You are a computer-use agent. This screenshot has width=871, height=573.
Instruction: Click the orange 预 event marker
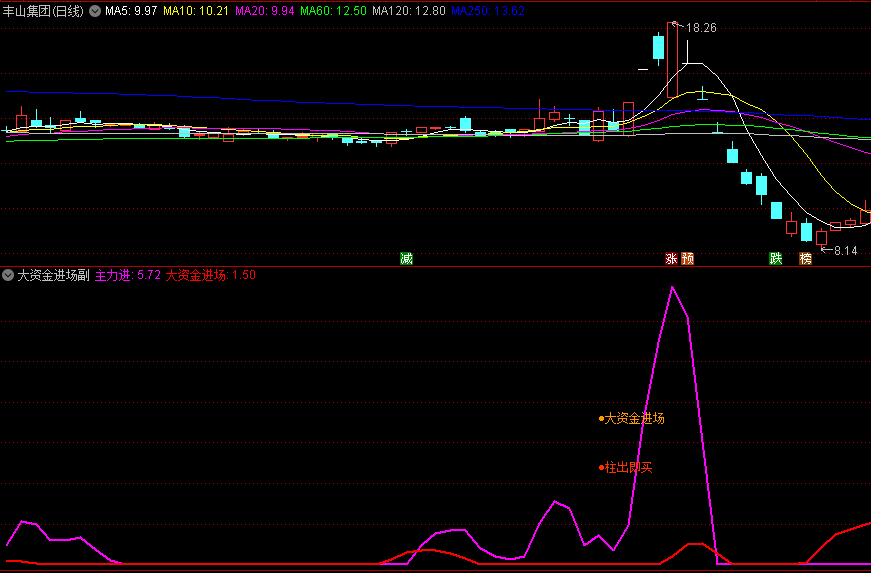(x=688, y=259)
